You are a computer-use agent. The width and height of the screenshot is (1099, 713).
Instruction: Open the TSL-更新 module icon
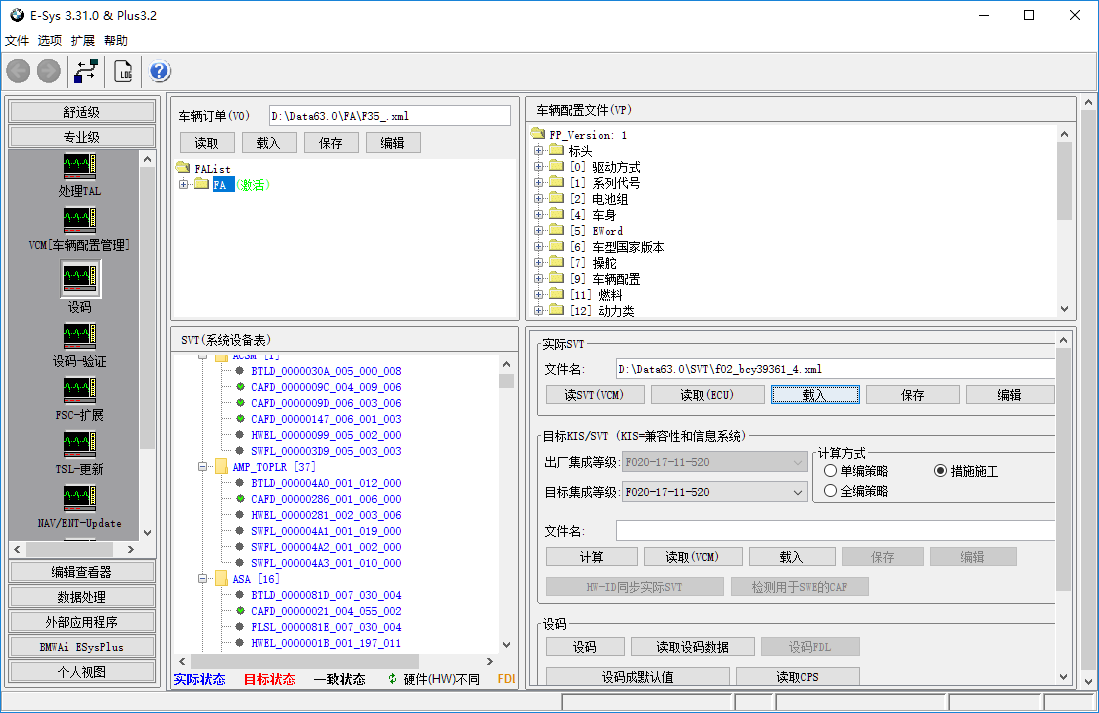pyautogui.click(x=80, y=444)
